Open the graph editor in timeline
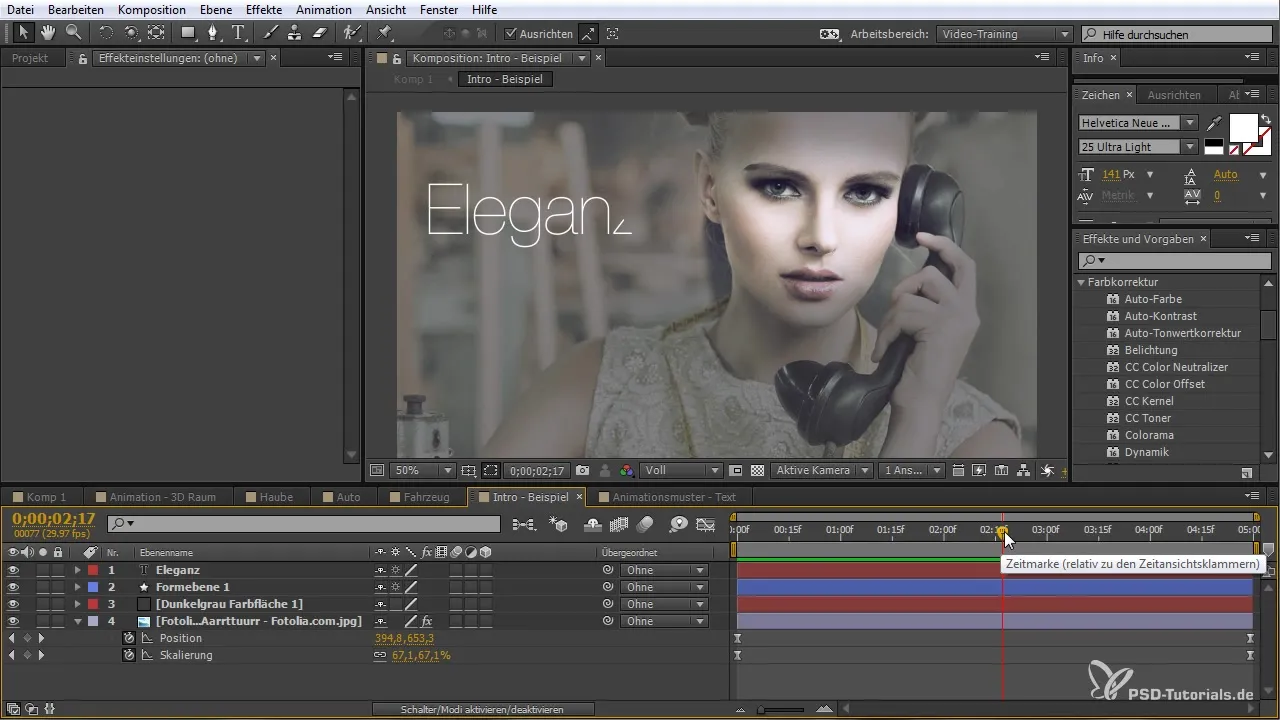Viewport: 1280px width, 720px height. pyautogui.click(x=706, y=524)
